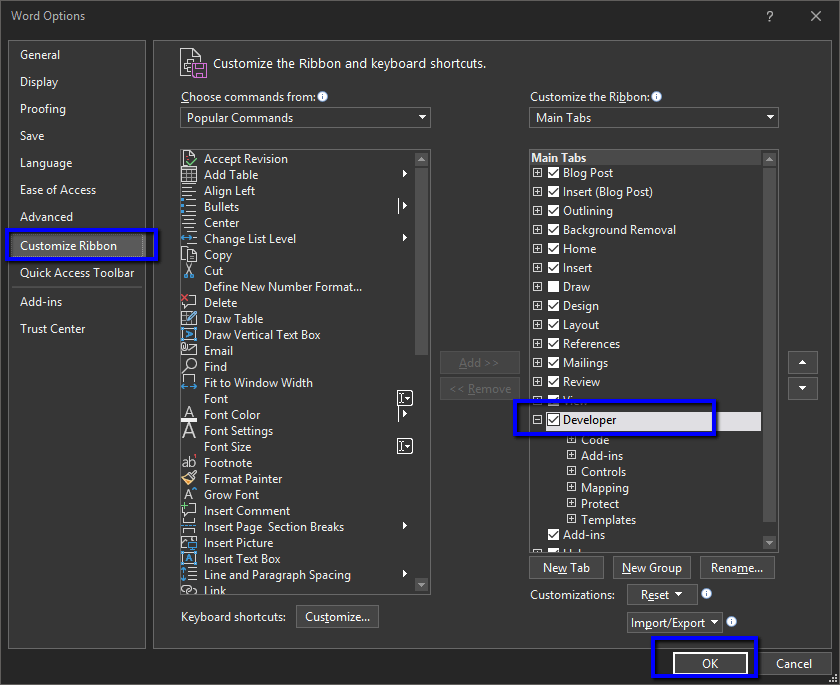The image size is (840, 685).
Task: Click the Find magnifier icon
Action: coord(189,367)
